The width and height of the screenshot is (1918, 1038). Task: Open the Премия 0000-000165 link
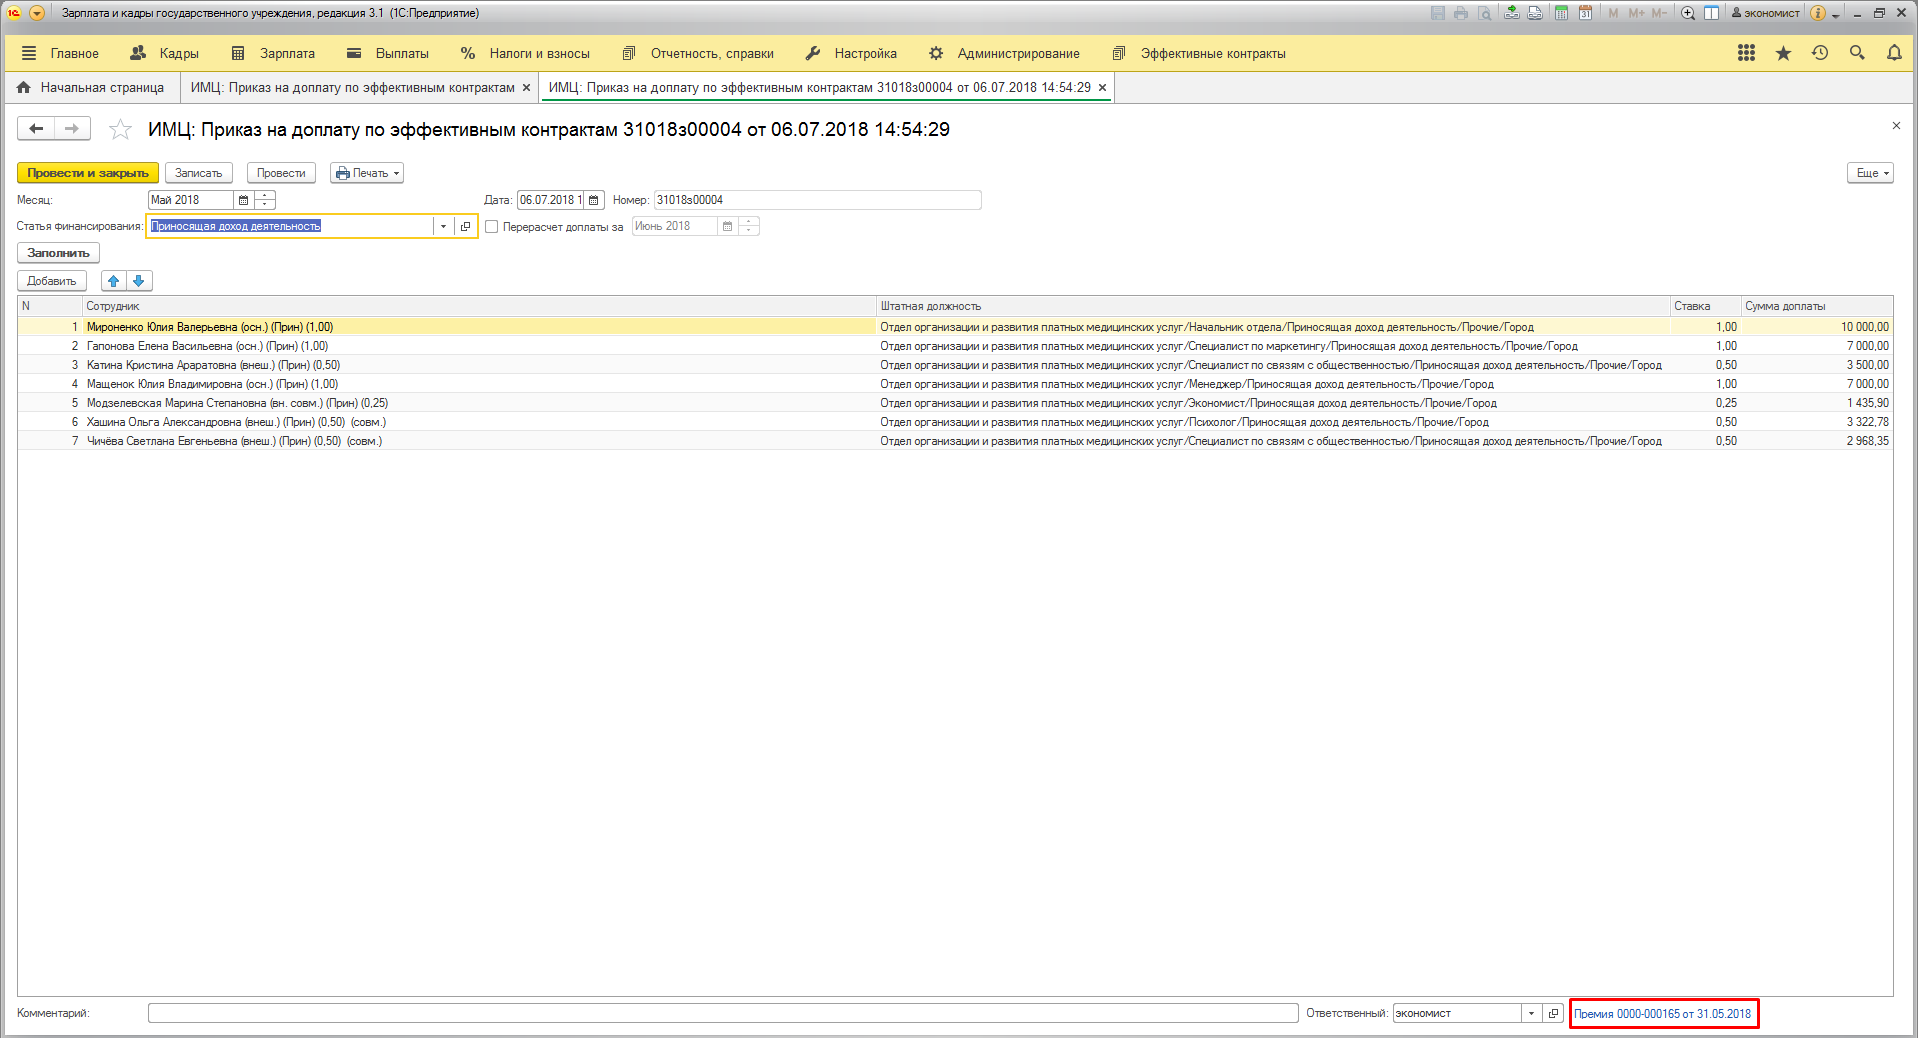click(x=1662, y=1014)
